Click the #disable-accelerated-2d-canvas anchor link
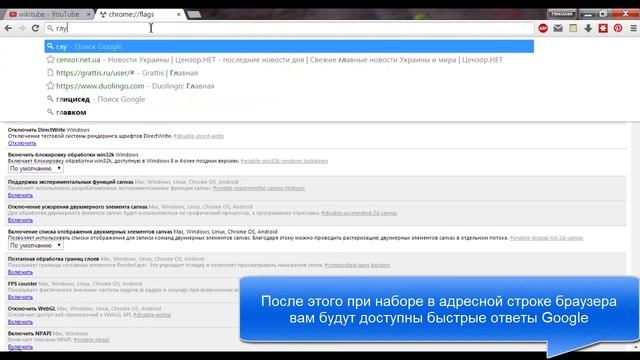This screenshot has width=640, height=360. click(x=359, y=213)
